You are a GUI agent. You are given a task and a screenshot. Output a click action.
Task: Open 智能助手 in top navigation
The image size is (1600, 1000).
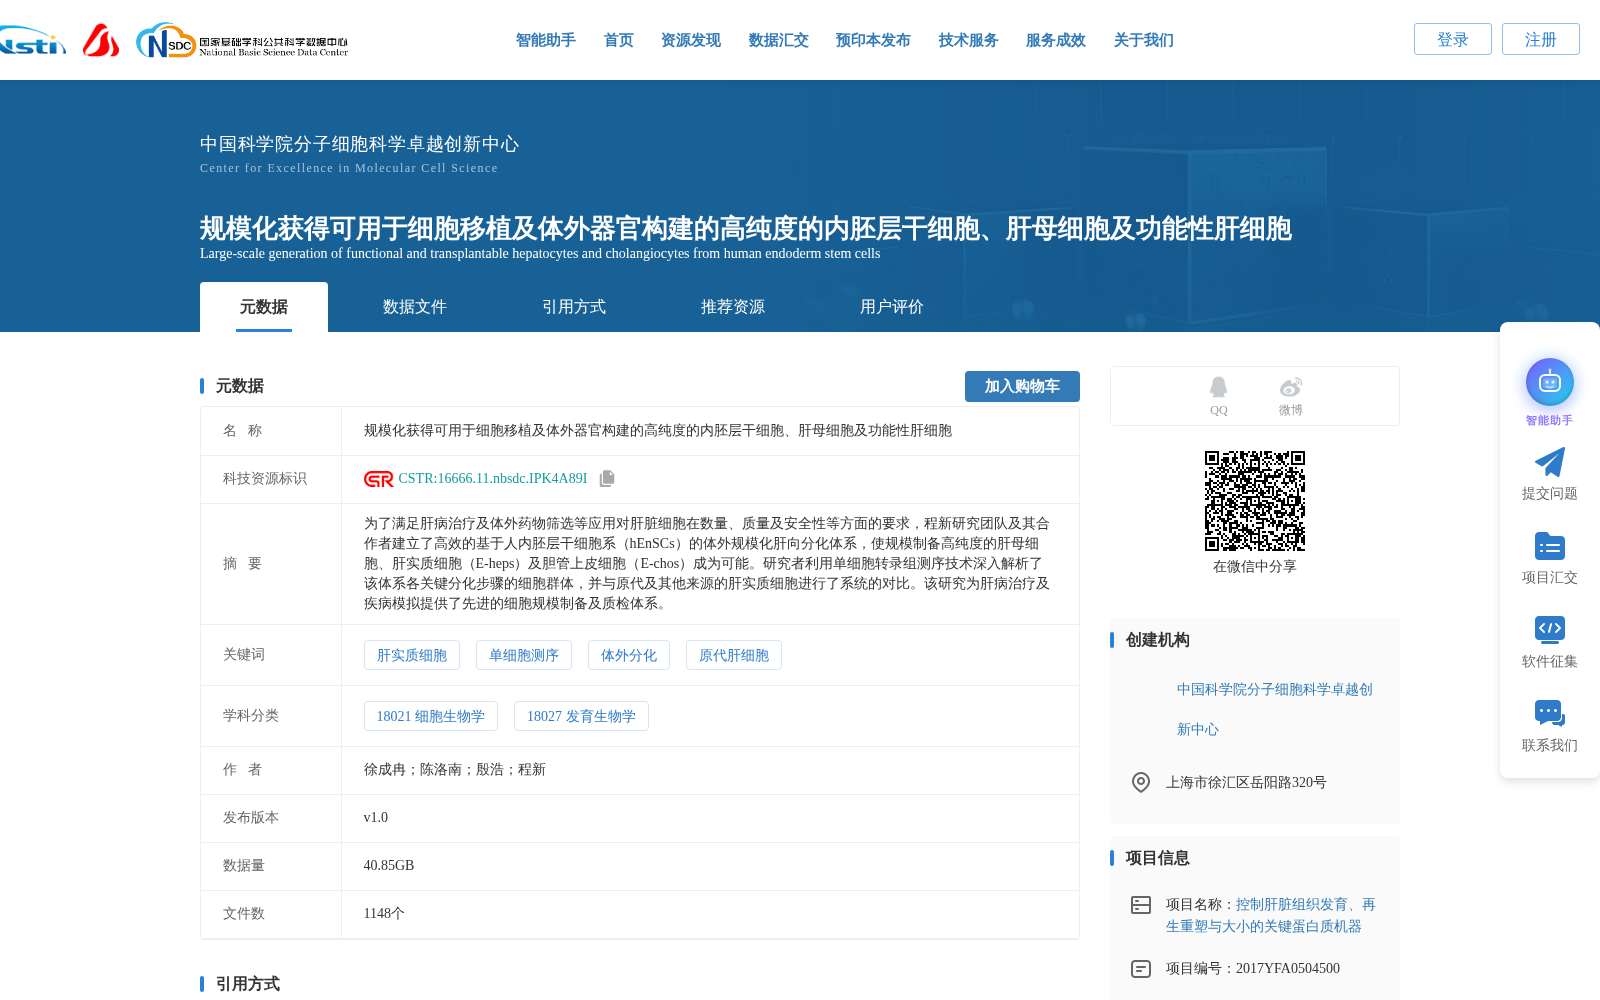click(546, 40)
